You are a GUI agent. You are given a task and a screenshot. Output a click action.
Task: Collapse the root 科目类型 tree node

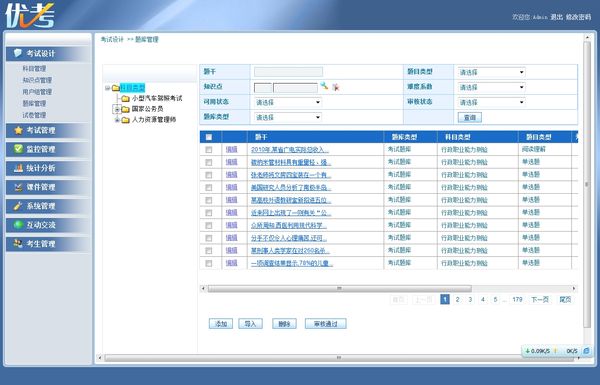coord(108,88)
